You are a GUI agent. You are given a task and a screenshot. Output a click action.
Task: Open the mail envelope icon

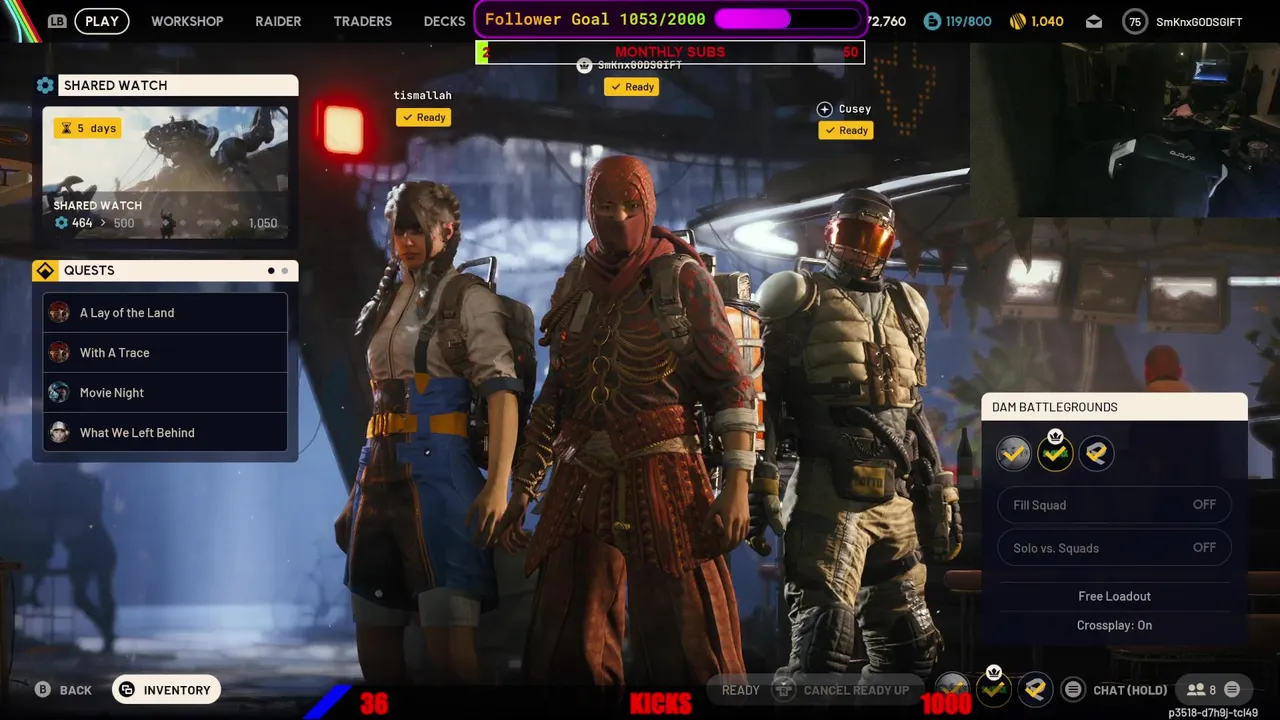[1094, 21]
